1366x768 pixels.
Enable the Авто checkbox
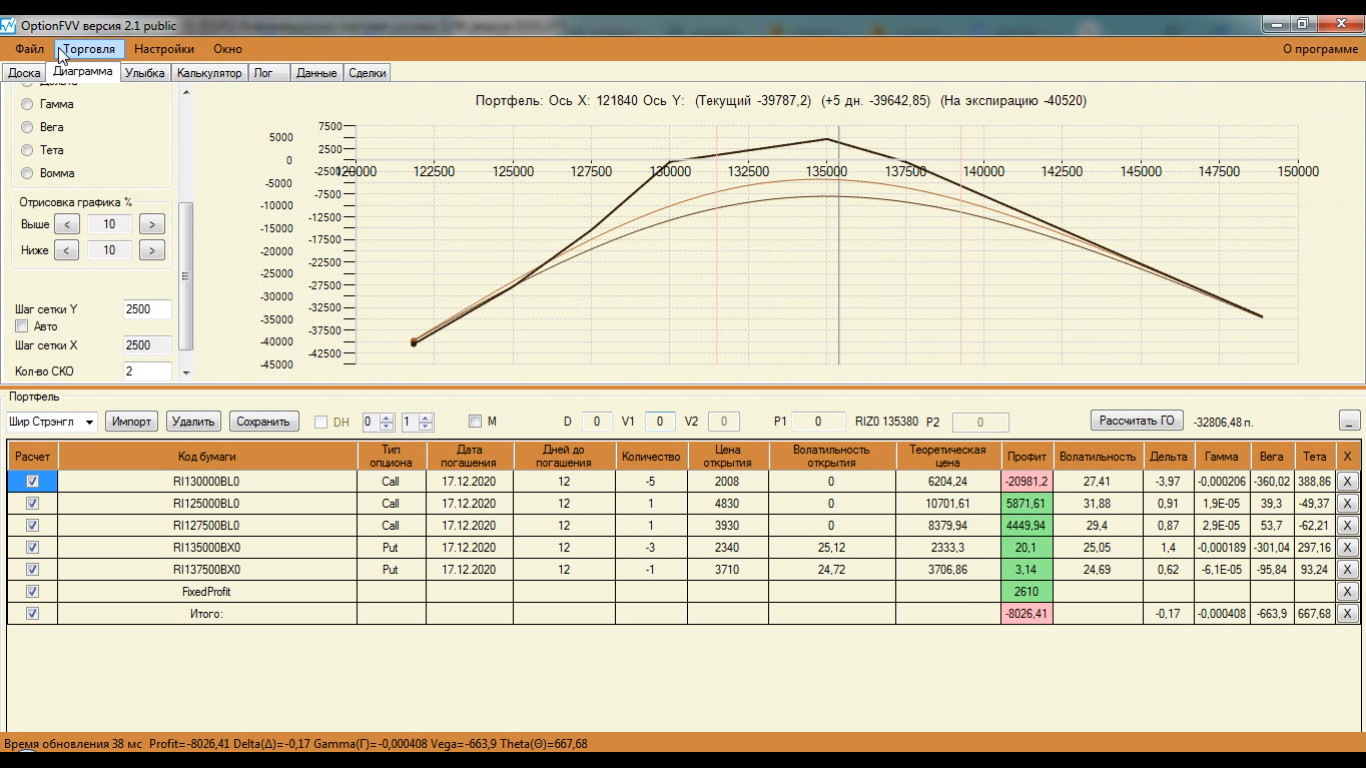tap(22, 327)
